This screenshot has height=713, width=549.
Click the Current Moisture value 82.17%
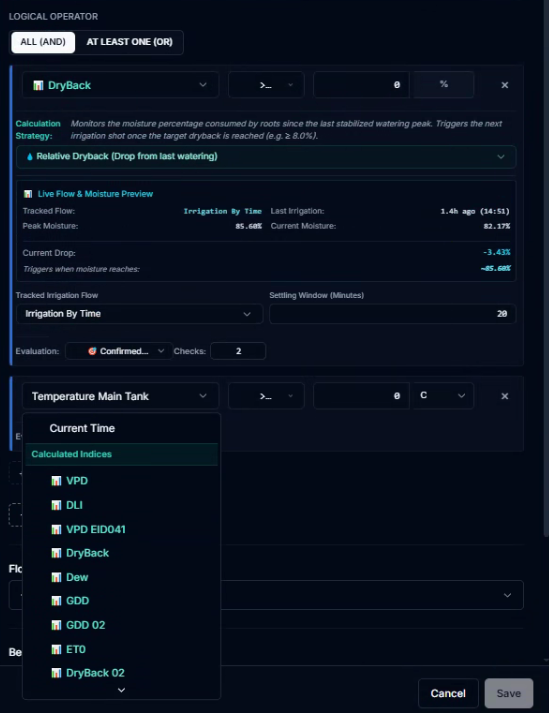pyautogui.click(x=497, y=226)
